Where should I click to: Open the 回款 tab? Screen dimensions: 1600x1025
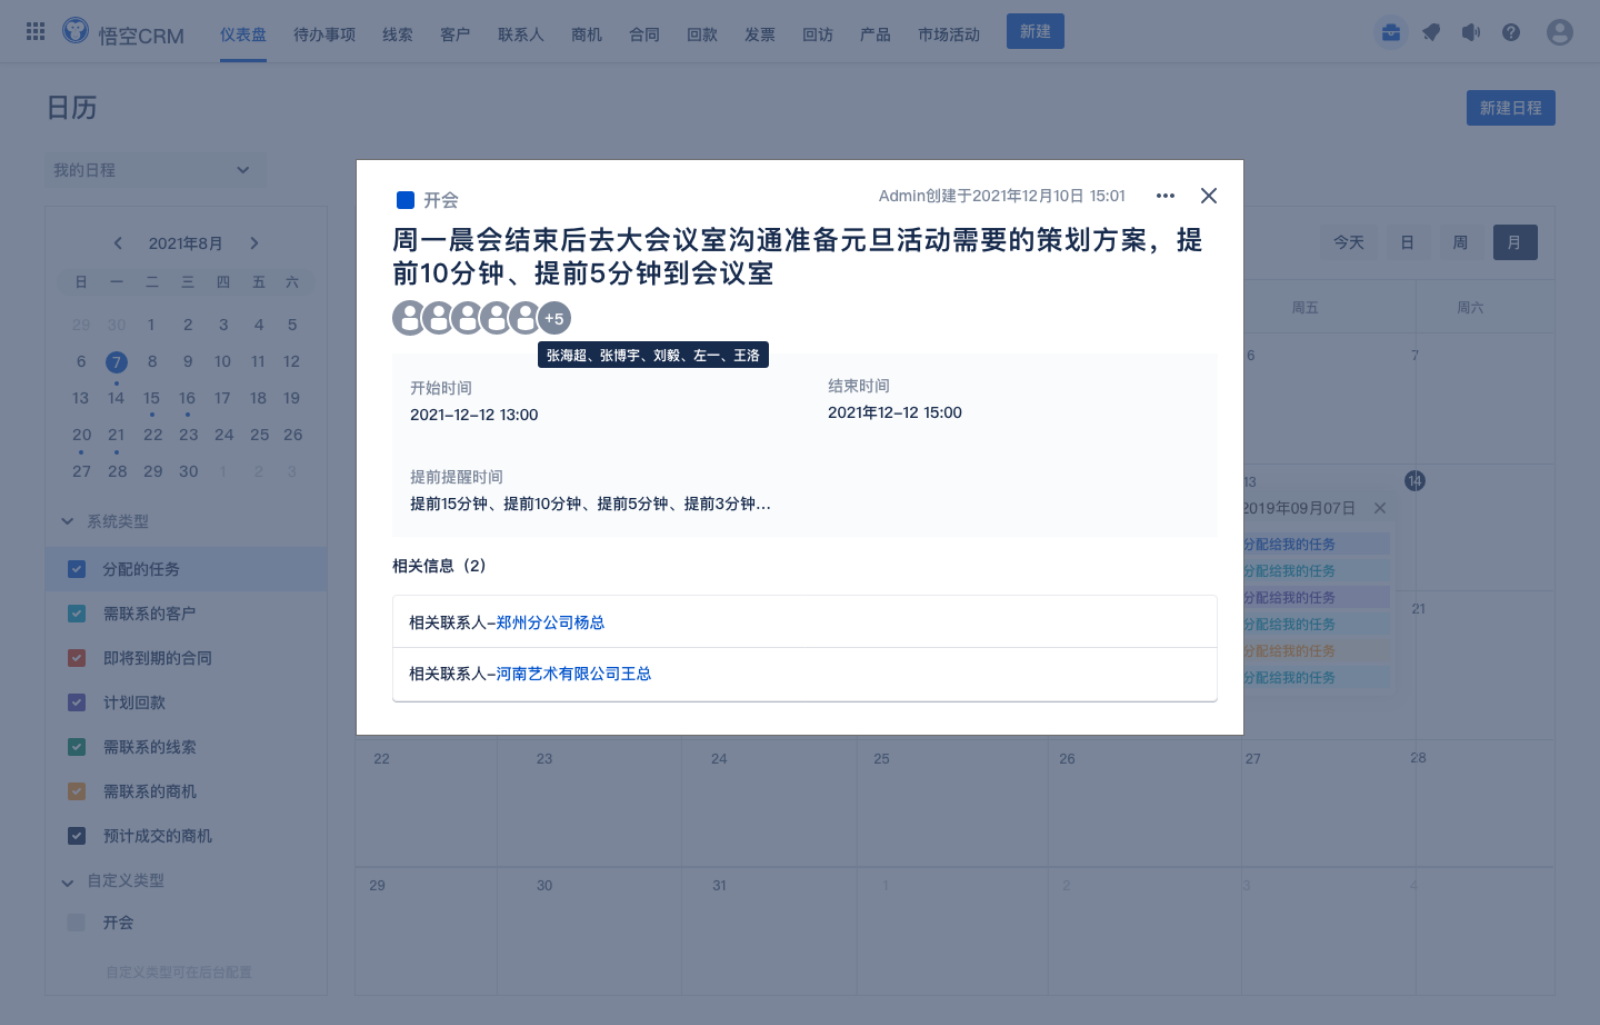click(x=702, y=35)
